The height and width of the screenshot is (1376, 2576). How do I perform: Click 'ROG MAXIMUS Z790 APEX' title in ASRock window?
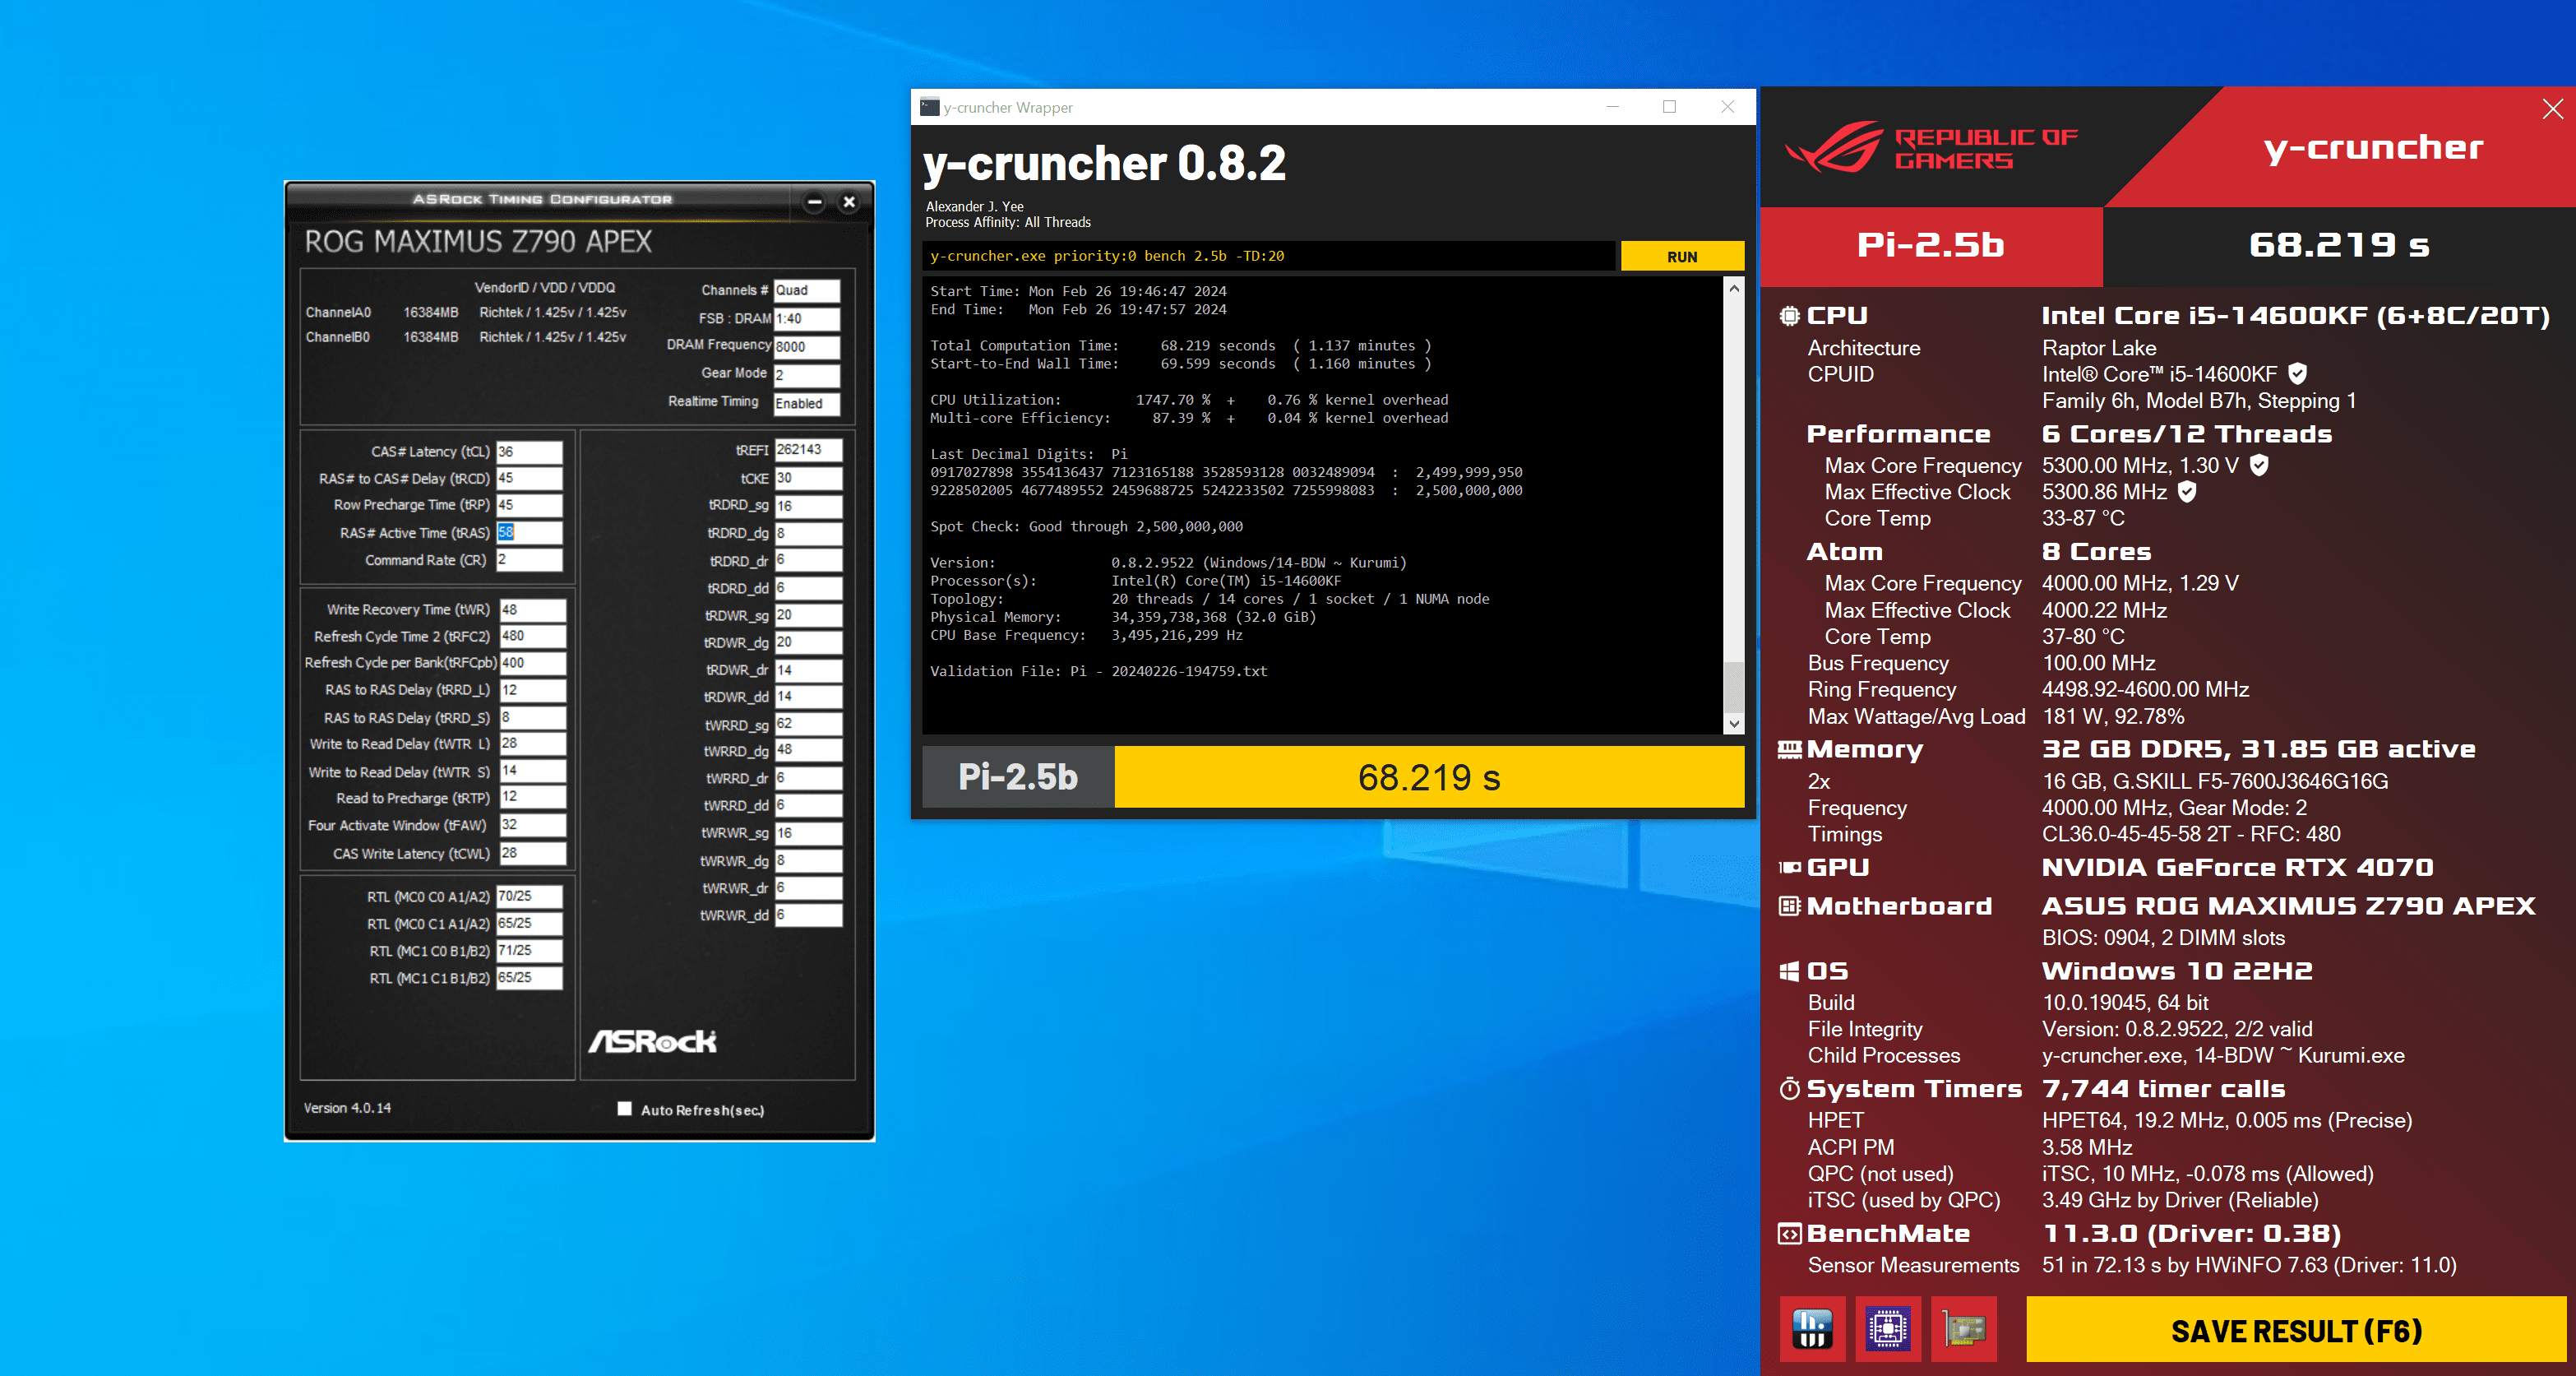click(x=478, y=242)
